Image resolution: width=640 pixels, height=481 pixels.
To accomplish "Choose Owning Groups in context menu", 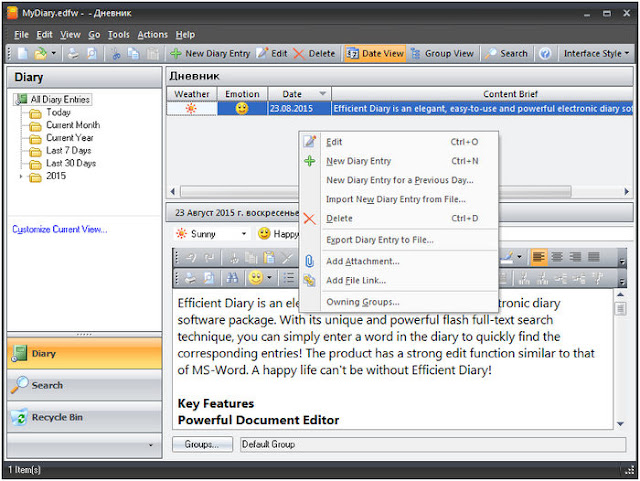I will click(399, 302).
